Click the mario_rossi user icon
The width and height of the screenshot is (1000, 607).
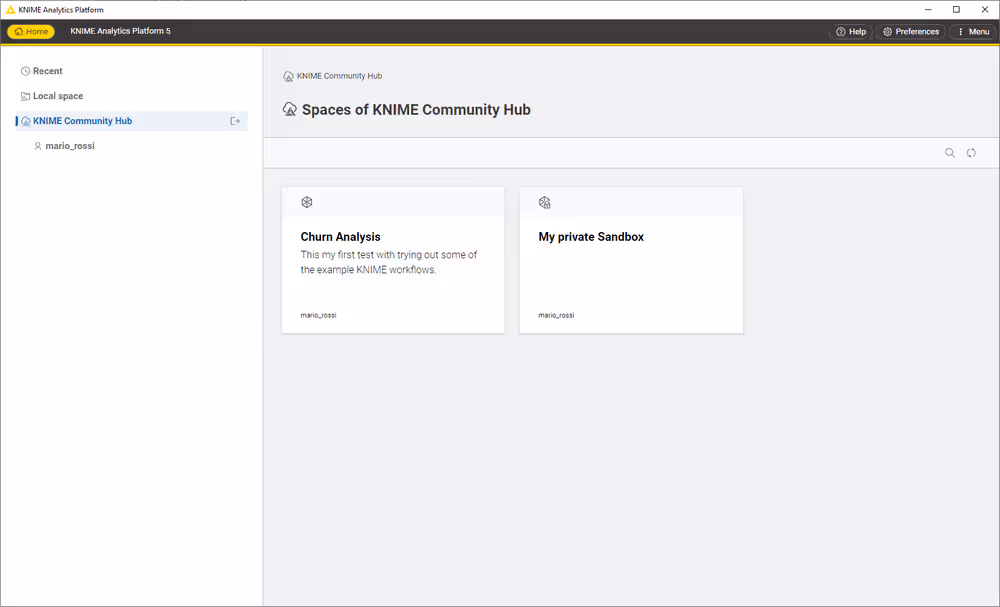pos(38,146)
